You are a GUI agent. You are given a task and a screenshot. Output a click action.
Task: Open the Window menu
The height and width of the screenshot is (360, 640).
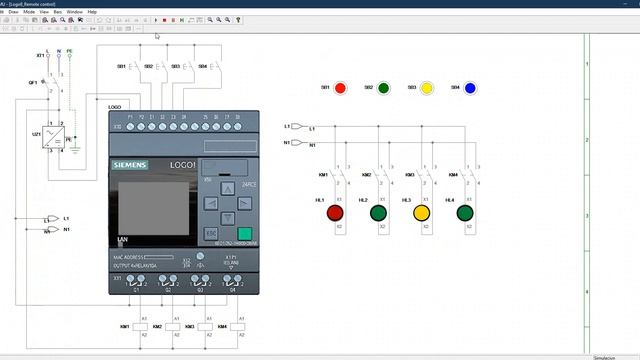pos(74,12)
